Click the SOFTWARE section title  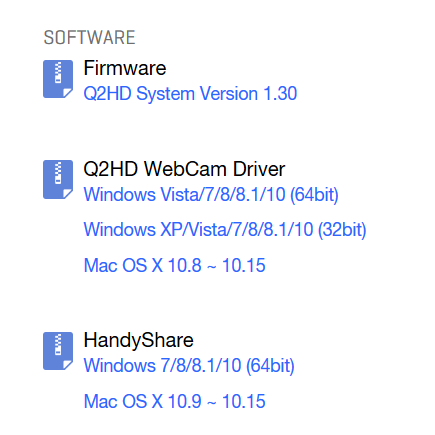coord(89,37)
